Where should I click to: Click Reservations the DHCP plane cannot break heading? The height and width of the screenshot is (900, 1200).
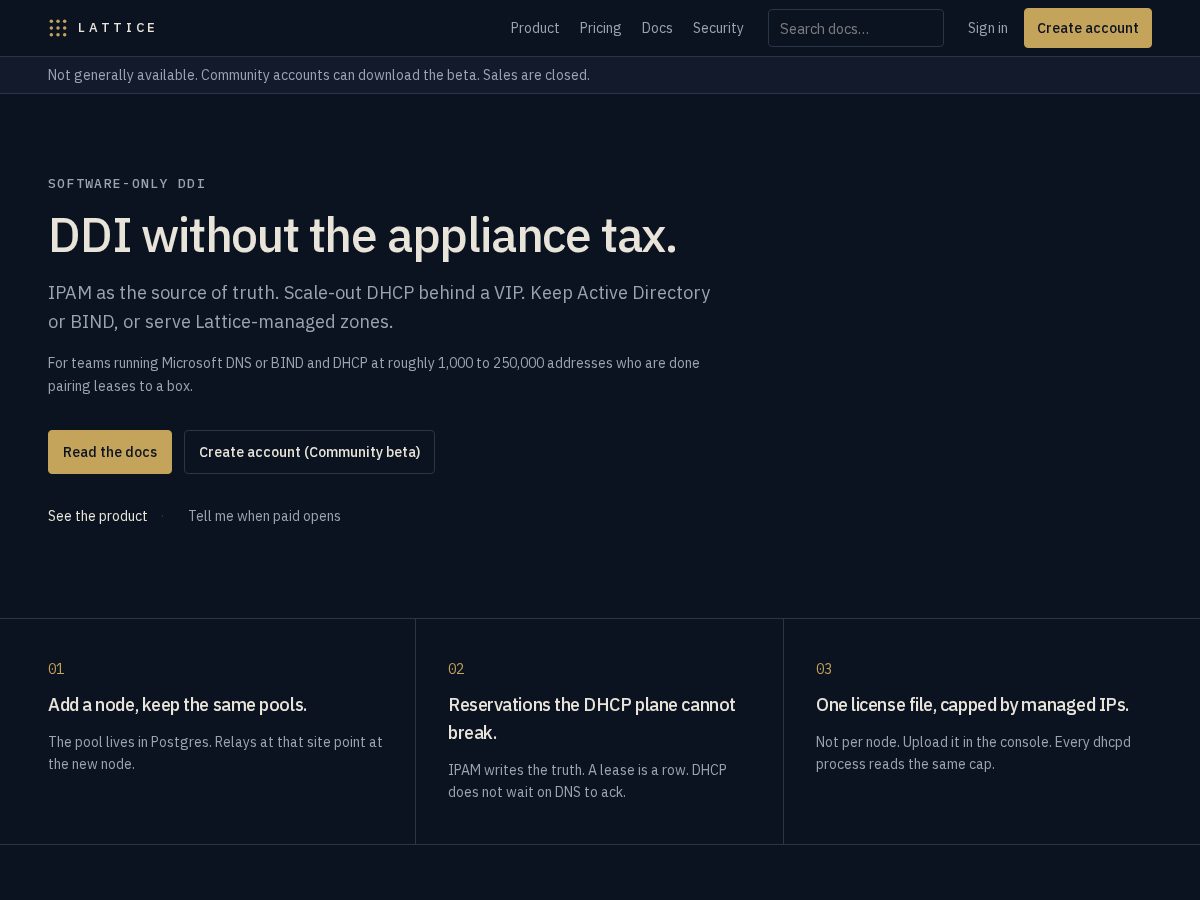[x=592, y=719]
